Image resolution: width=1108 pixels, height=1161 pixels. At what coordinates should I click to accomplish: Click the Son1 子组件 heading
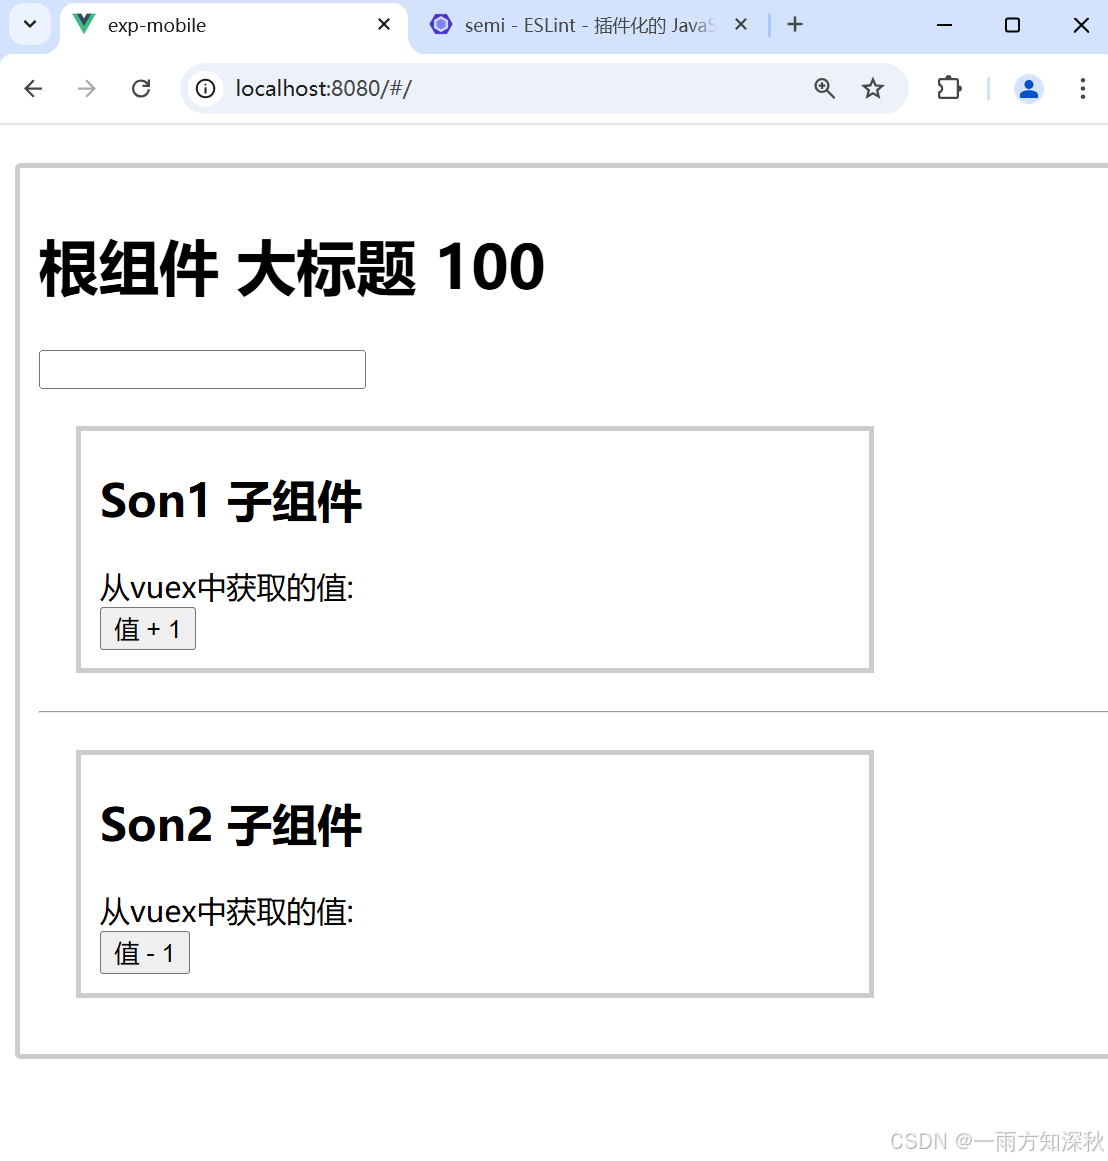tap(231, 501)
